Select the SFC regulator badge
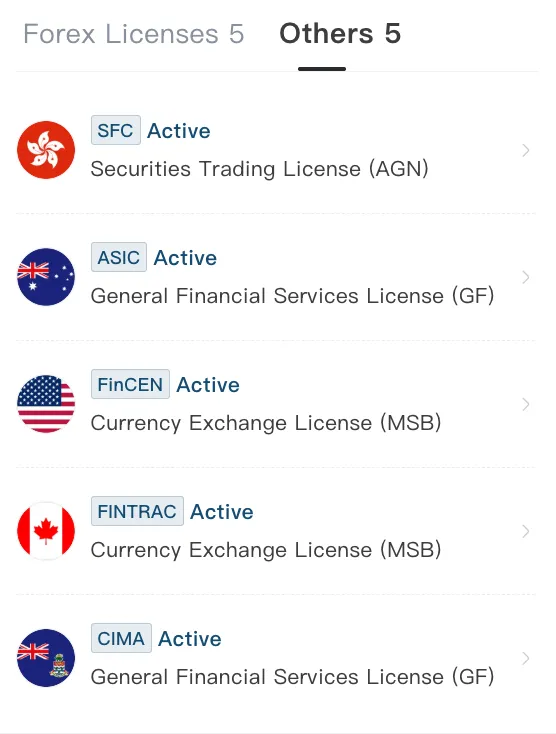The width and height of the screenshot is (556, 734). click(x=116, y=130)
